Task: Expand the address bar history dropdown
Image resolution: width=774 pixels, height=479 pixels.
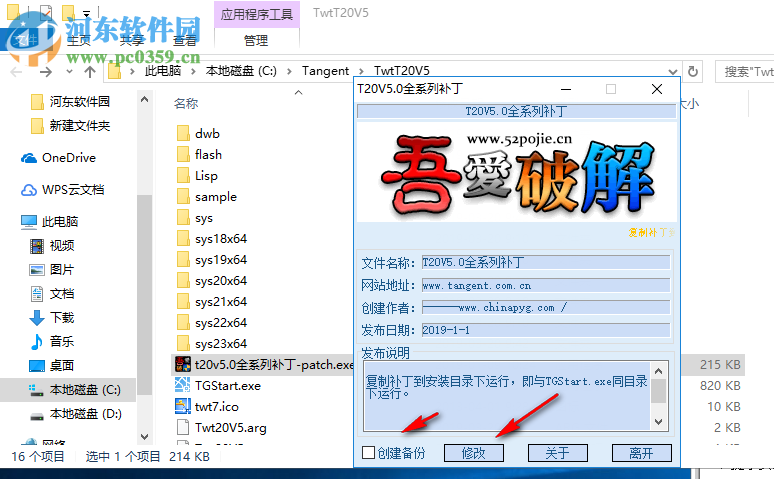Action: pos(672,72)
